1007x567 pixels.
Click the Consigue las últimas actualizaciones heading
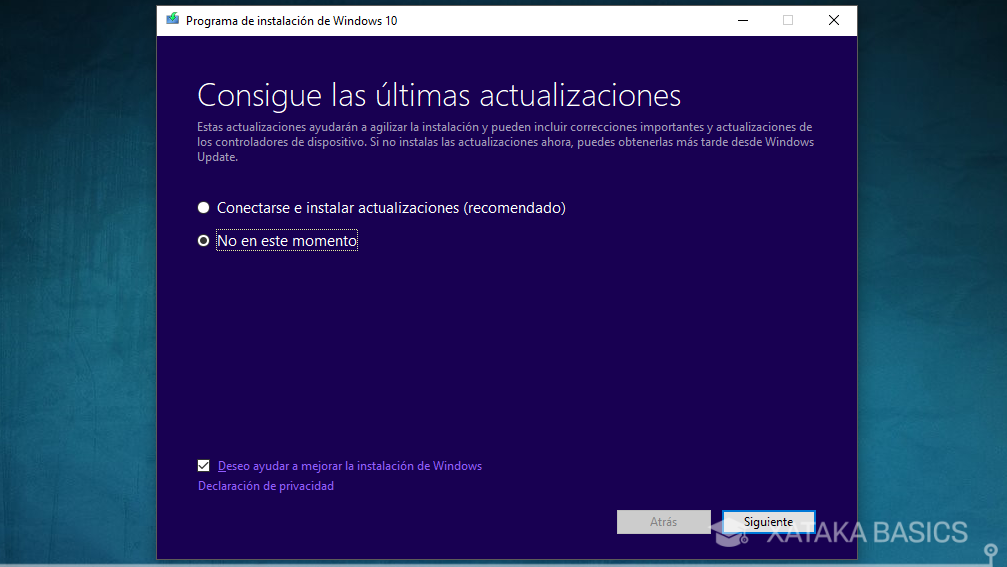(439, 96)
